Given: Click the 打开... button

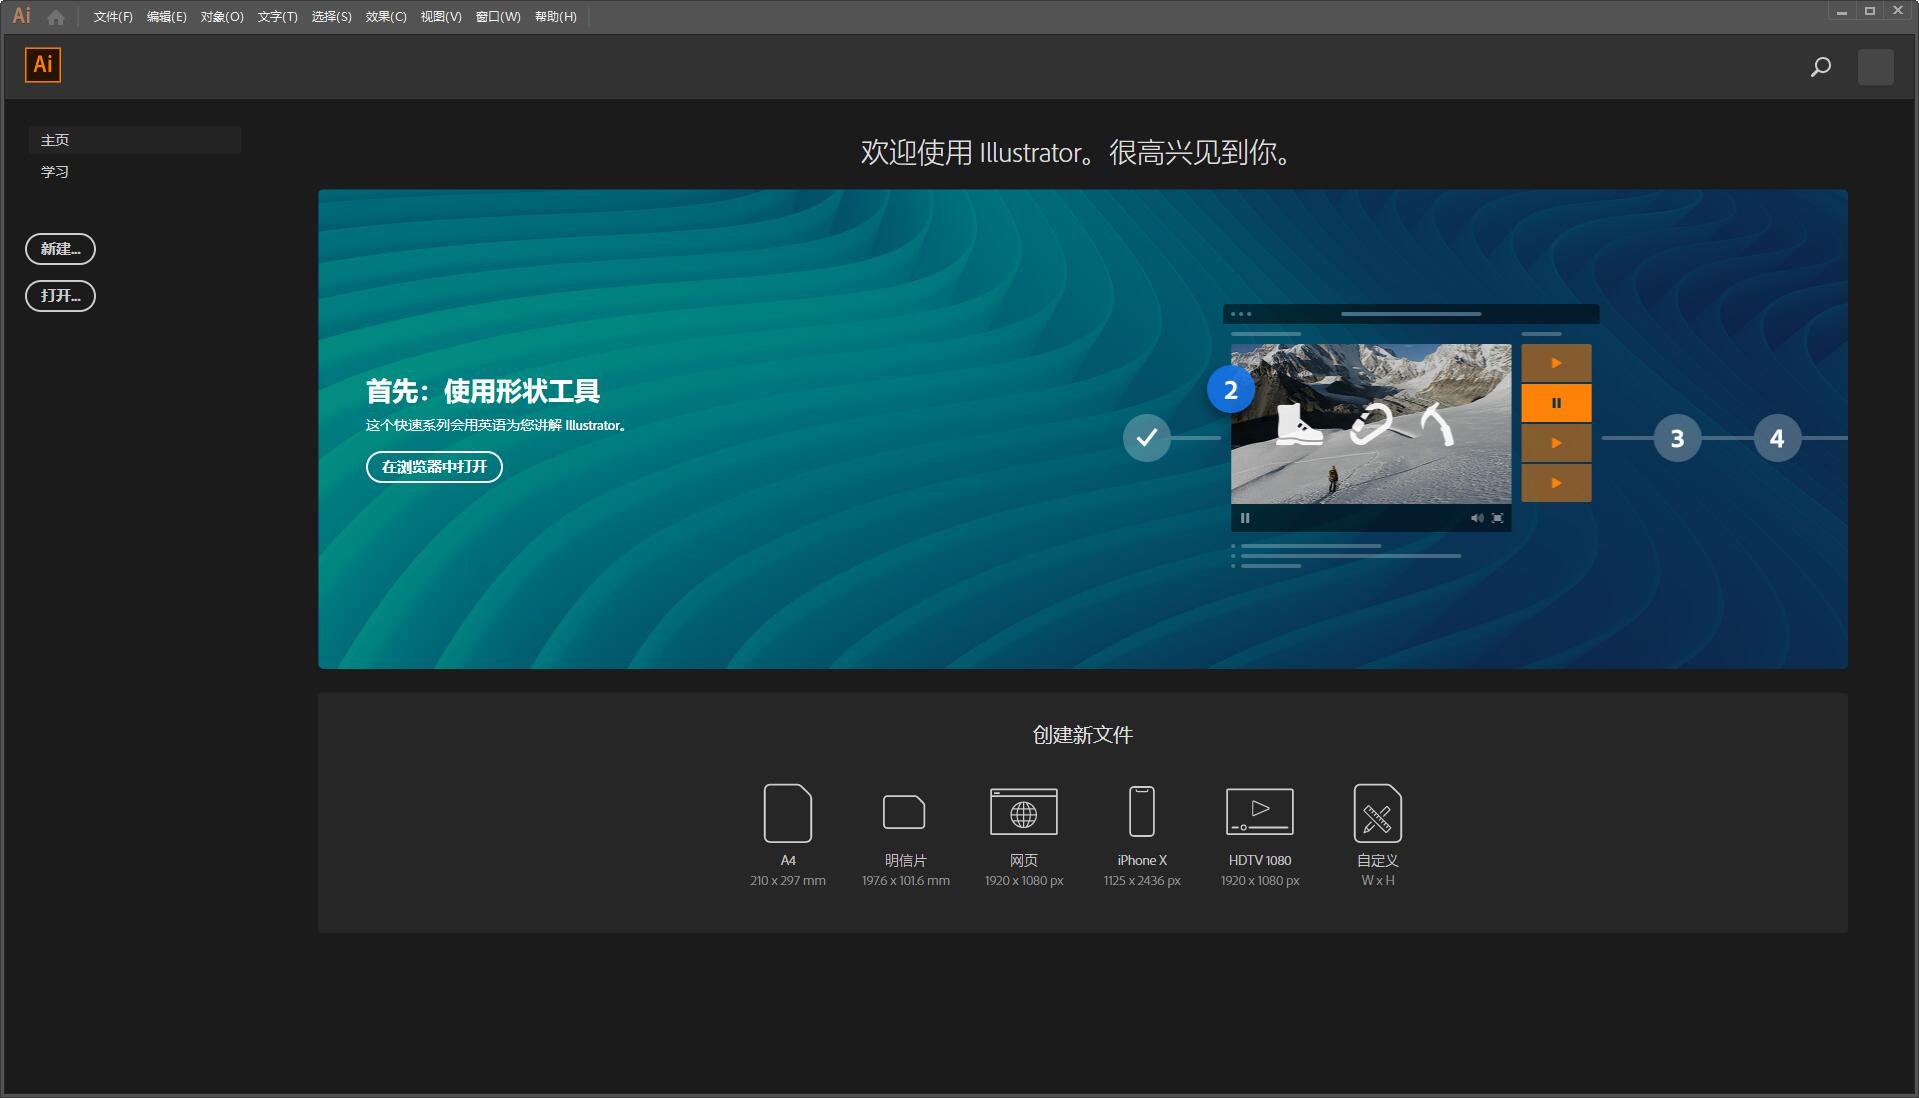Looking at the screenshot, I should click(60, 296).
